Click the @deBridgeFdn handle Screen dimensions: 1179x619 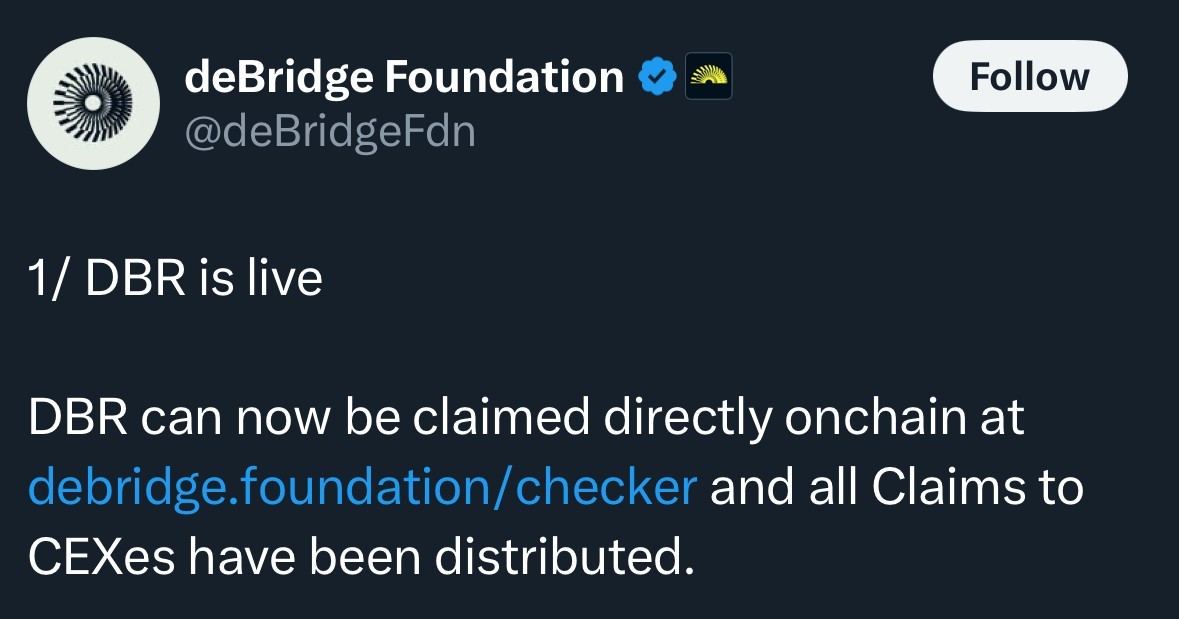330,131
